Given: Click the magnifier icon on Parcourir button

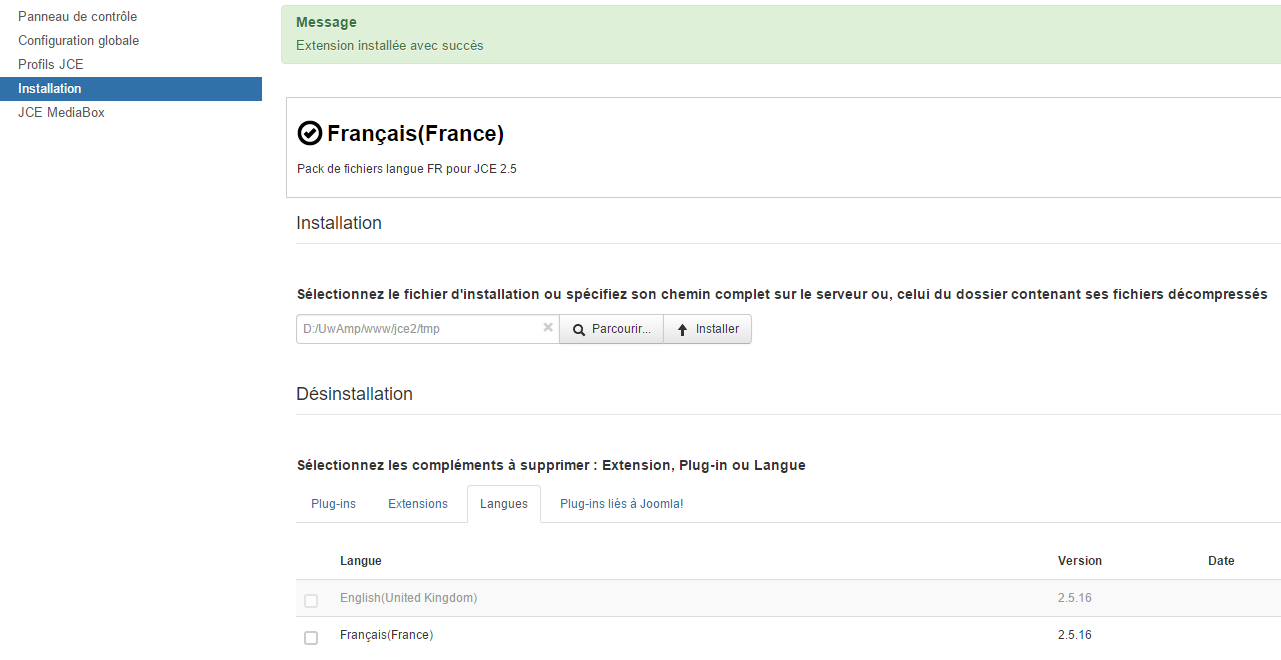Looking at the screenshot, I should [x=577, y=328].
